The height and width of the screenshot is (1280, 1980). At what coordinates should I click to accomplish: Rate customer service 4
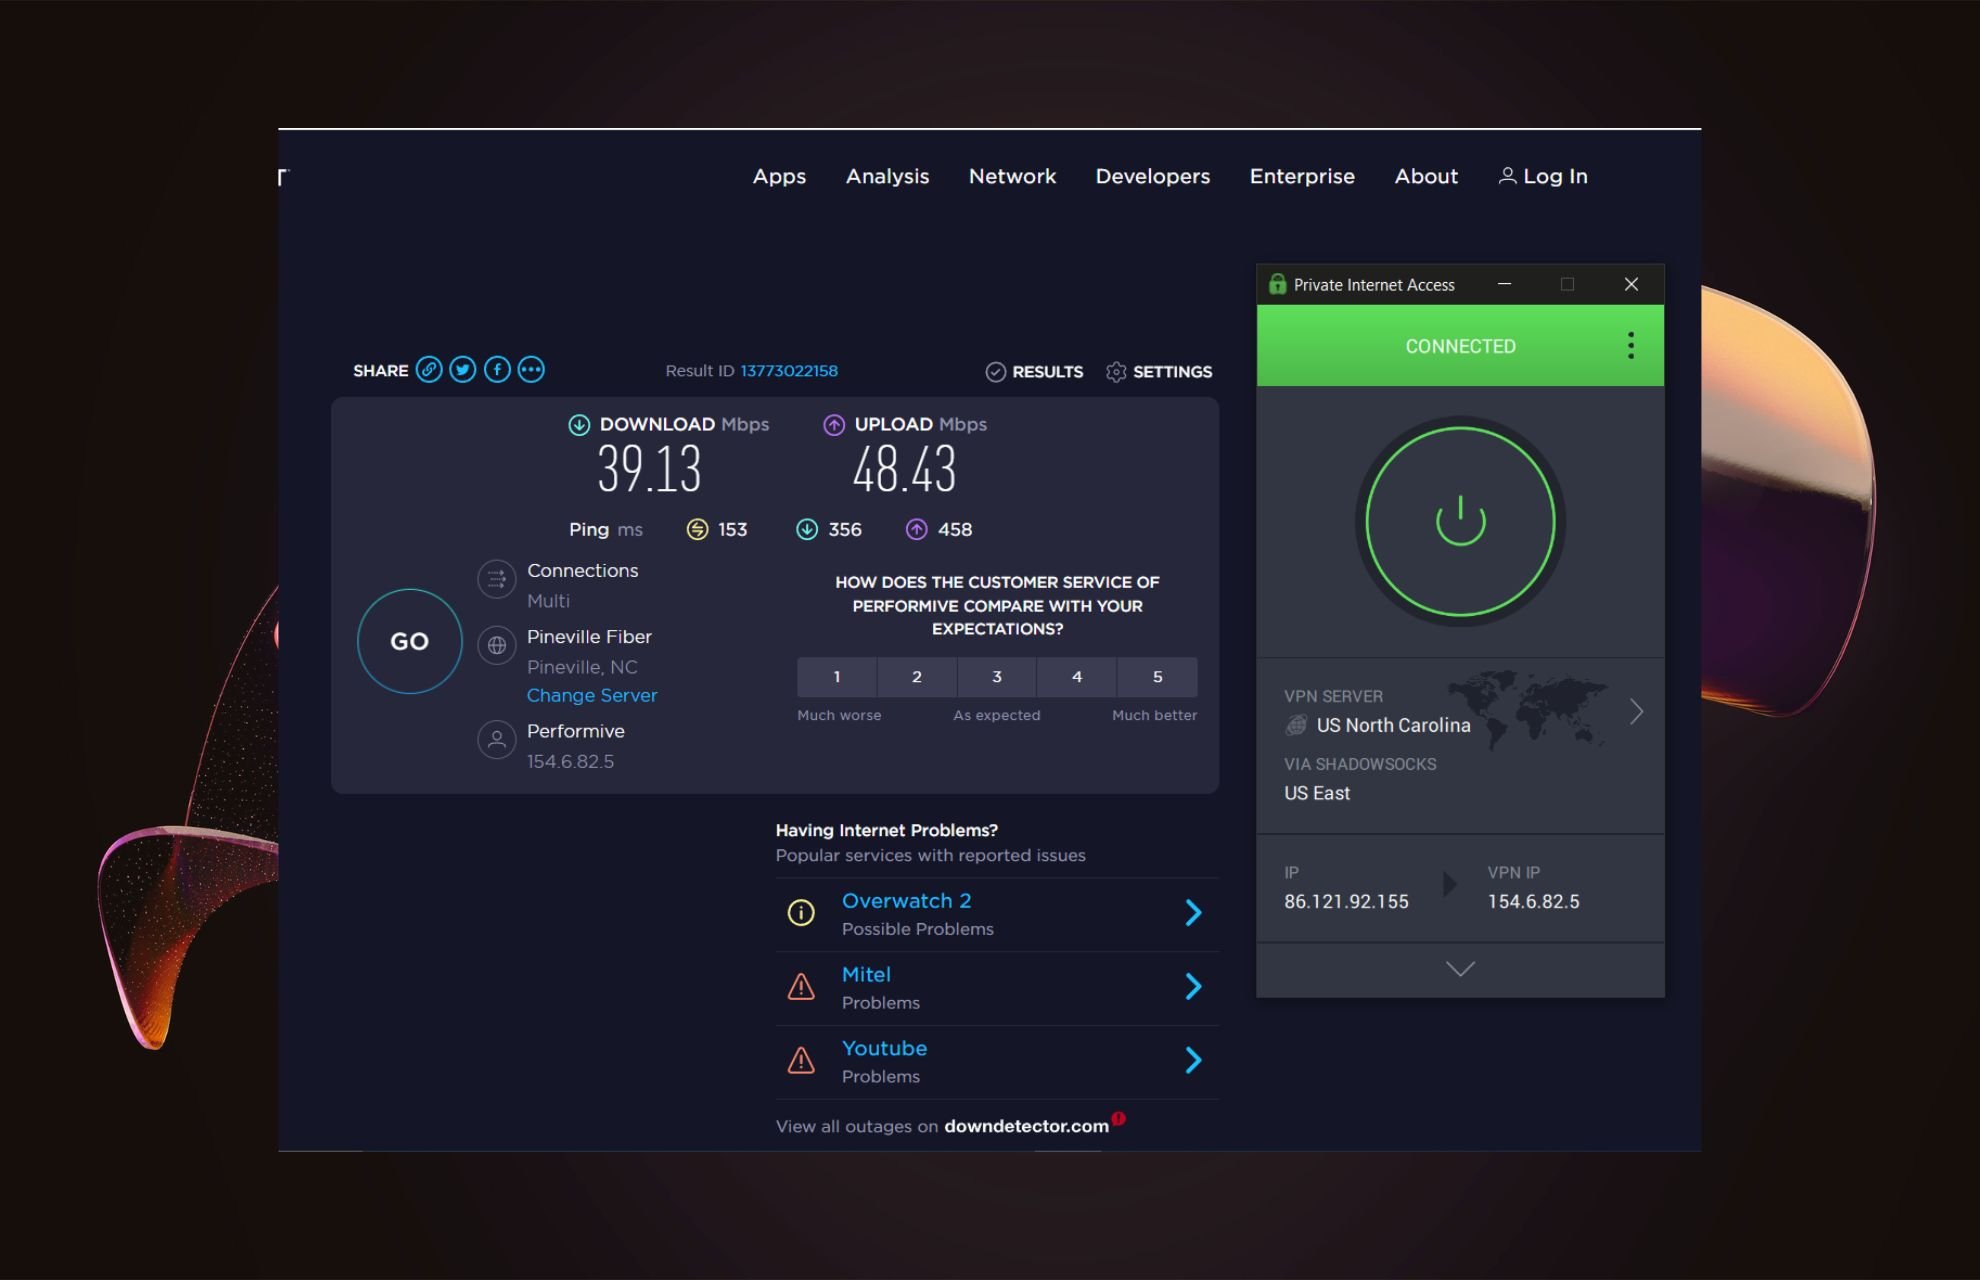1077,677
